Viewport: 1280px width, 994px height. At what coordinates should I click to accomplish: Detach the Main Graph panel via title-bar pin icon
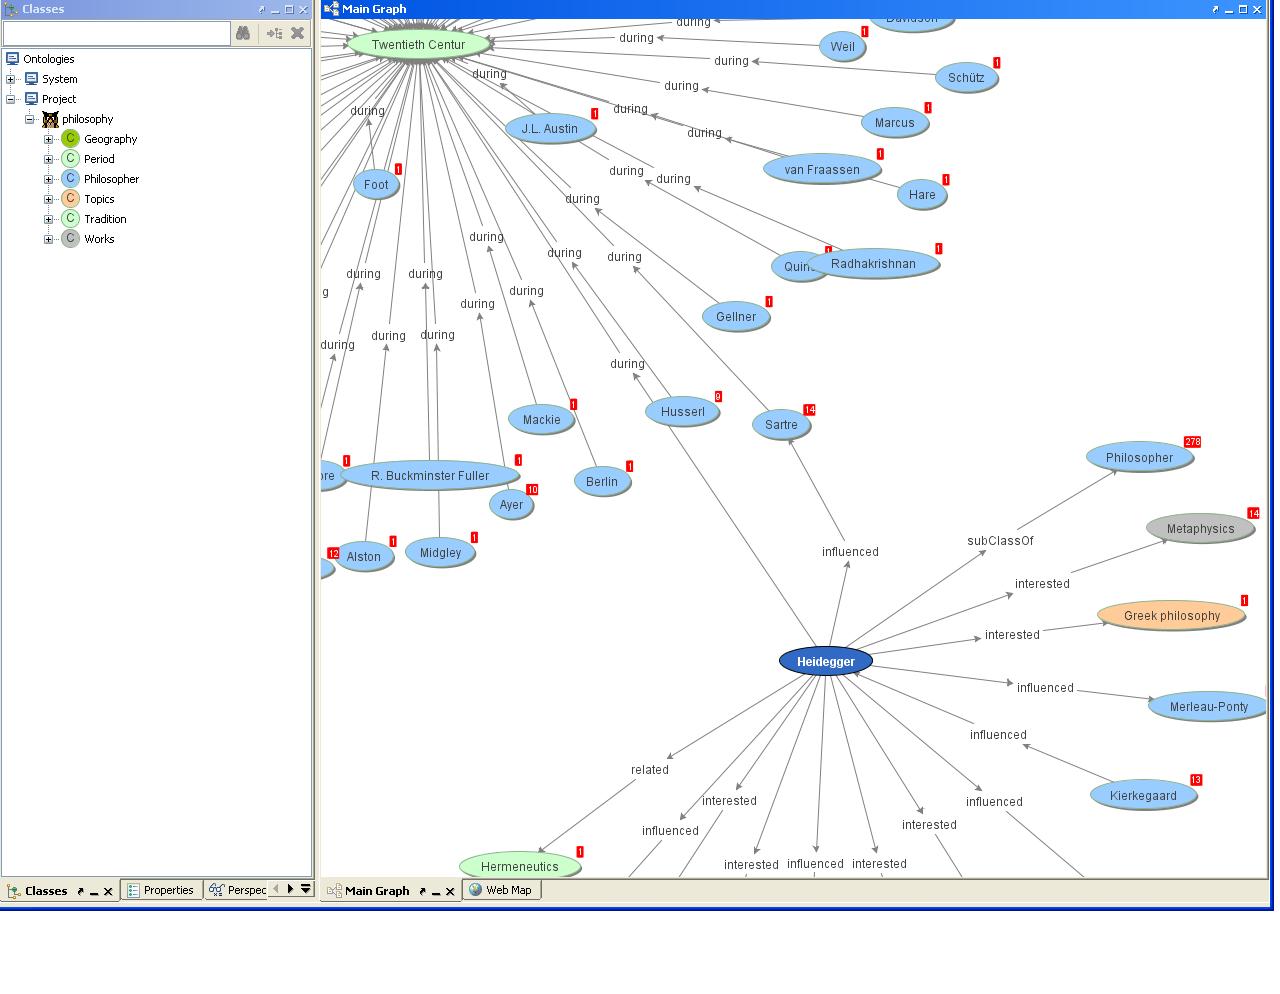point(1216,9)
